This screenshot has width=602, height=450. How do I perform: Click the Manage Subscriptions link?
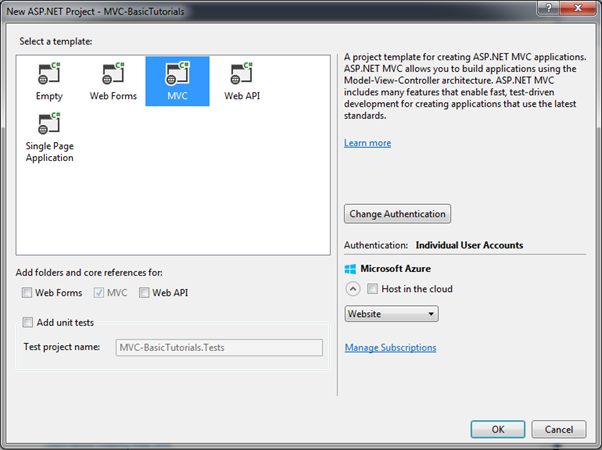(x=390, y=348)
